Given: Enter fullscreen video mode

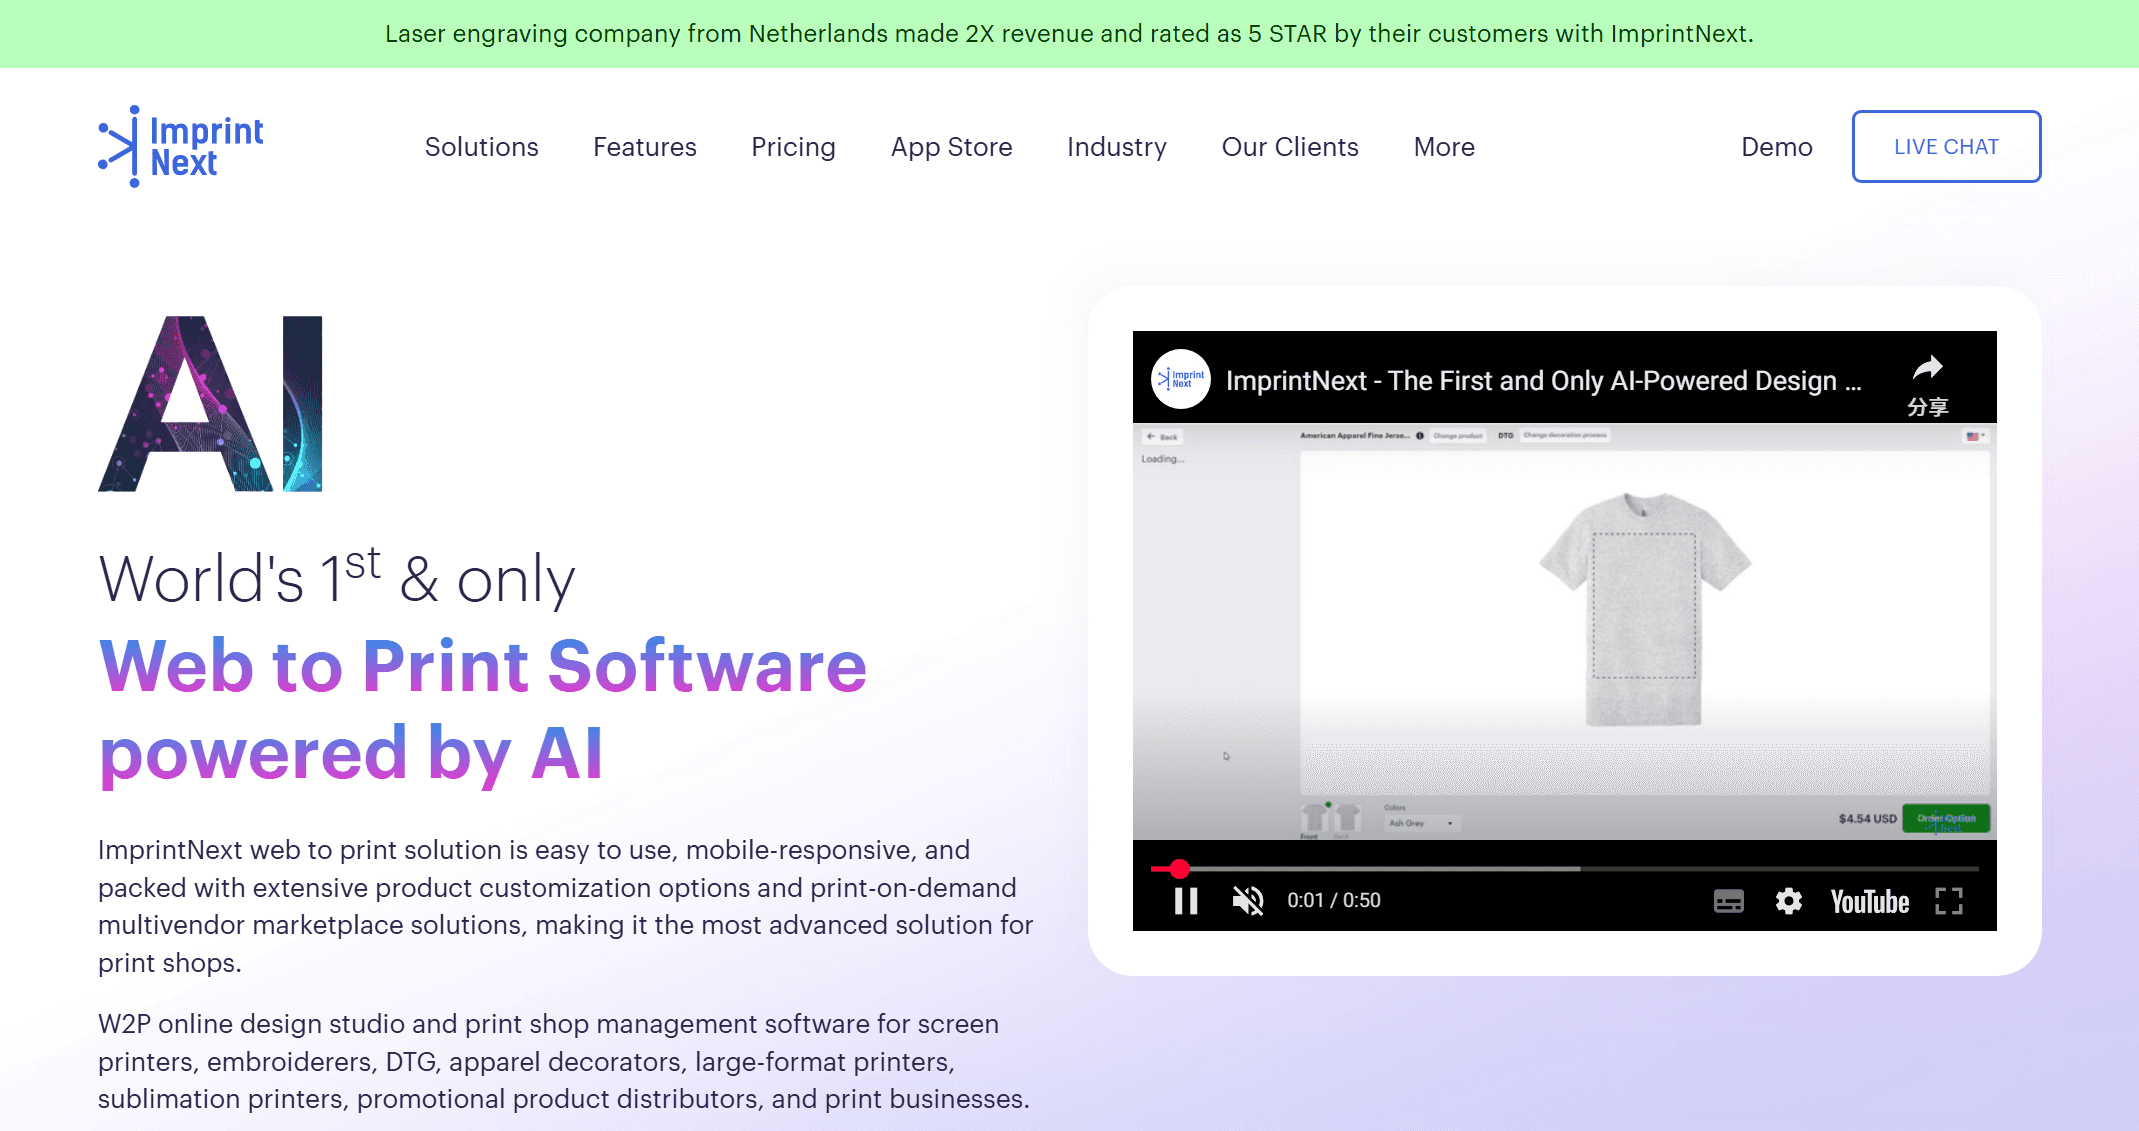Looking at the screenshot, I should (x=1948, y=901).
